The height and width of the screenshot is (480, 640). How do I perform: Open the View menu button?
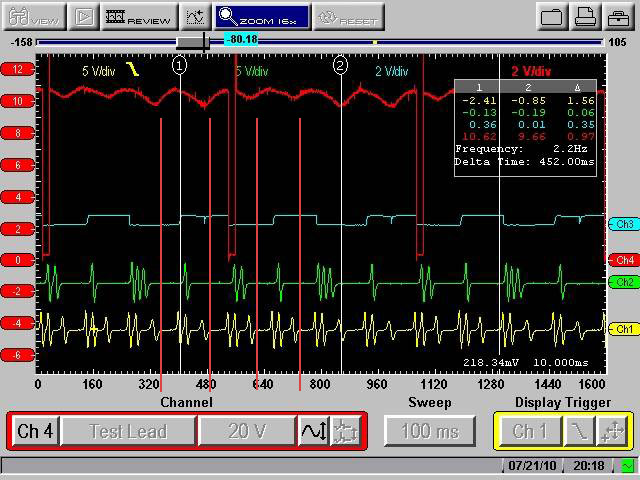tap(35, 17)
